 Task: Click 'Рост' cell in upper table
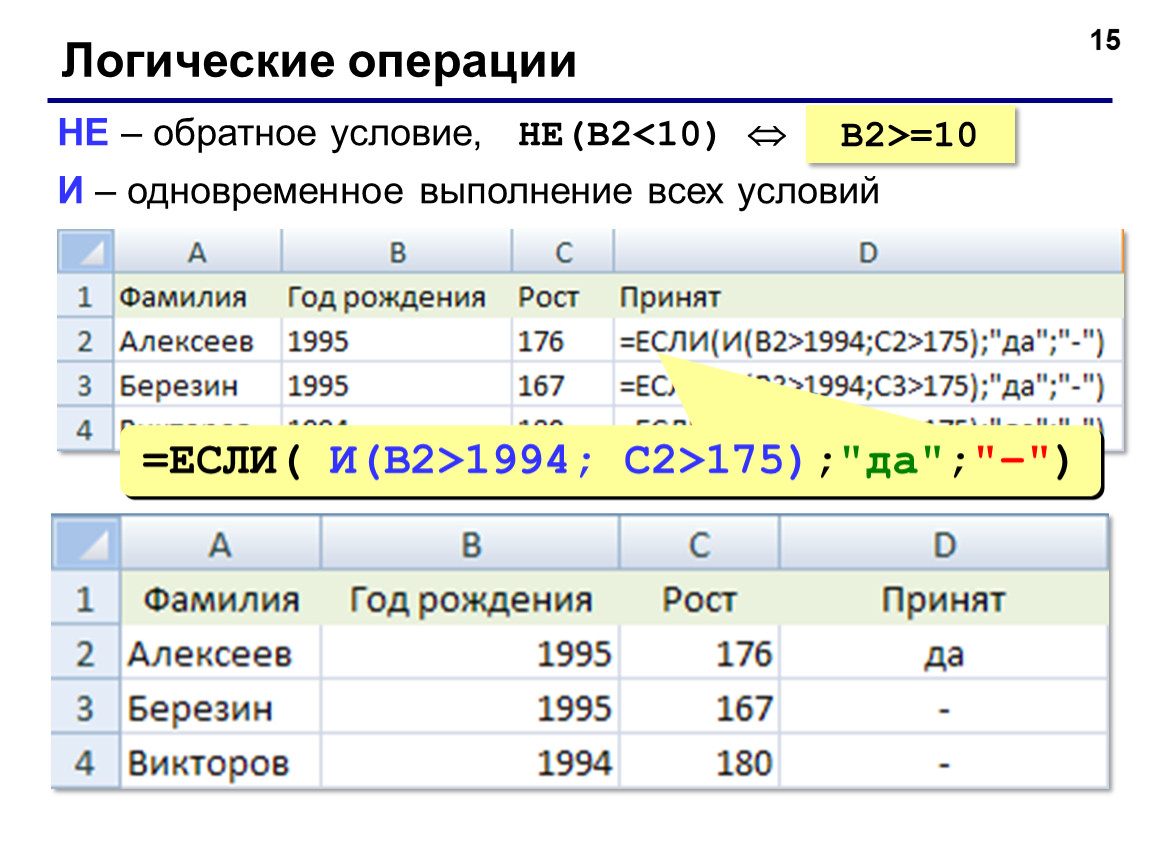pyautogui.click(x=563, y=296)
